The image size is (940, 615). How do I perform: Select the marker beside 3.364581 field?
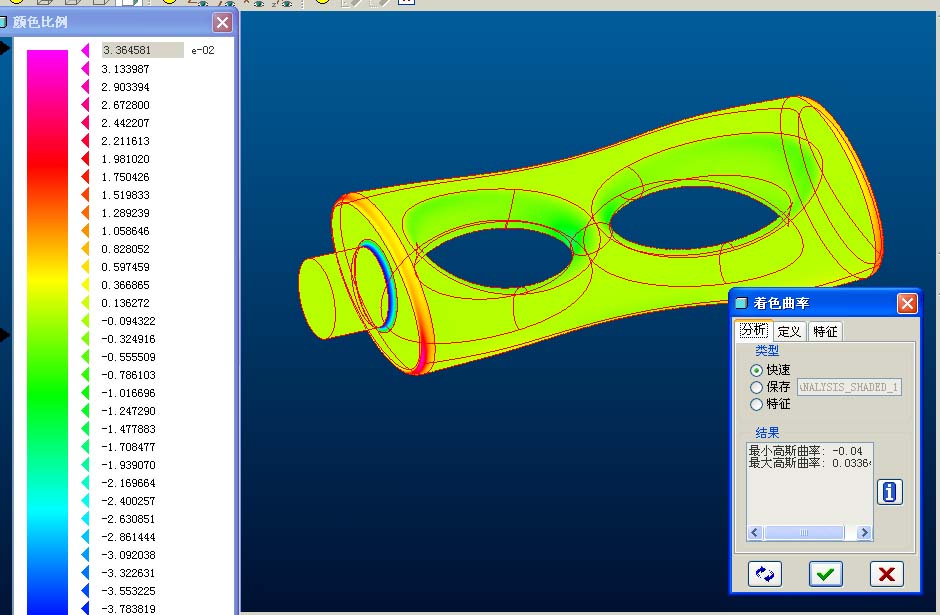[85, 50]
